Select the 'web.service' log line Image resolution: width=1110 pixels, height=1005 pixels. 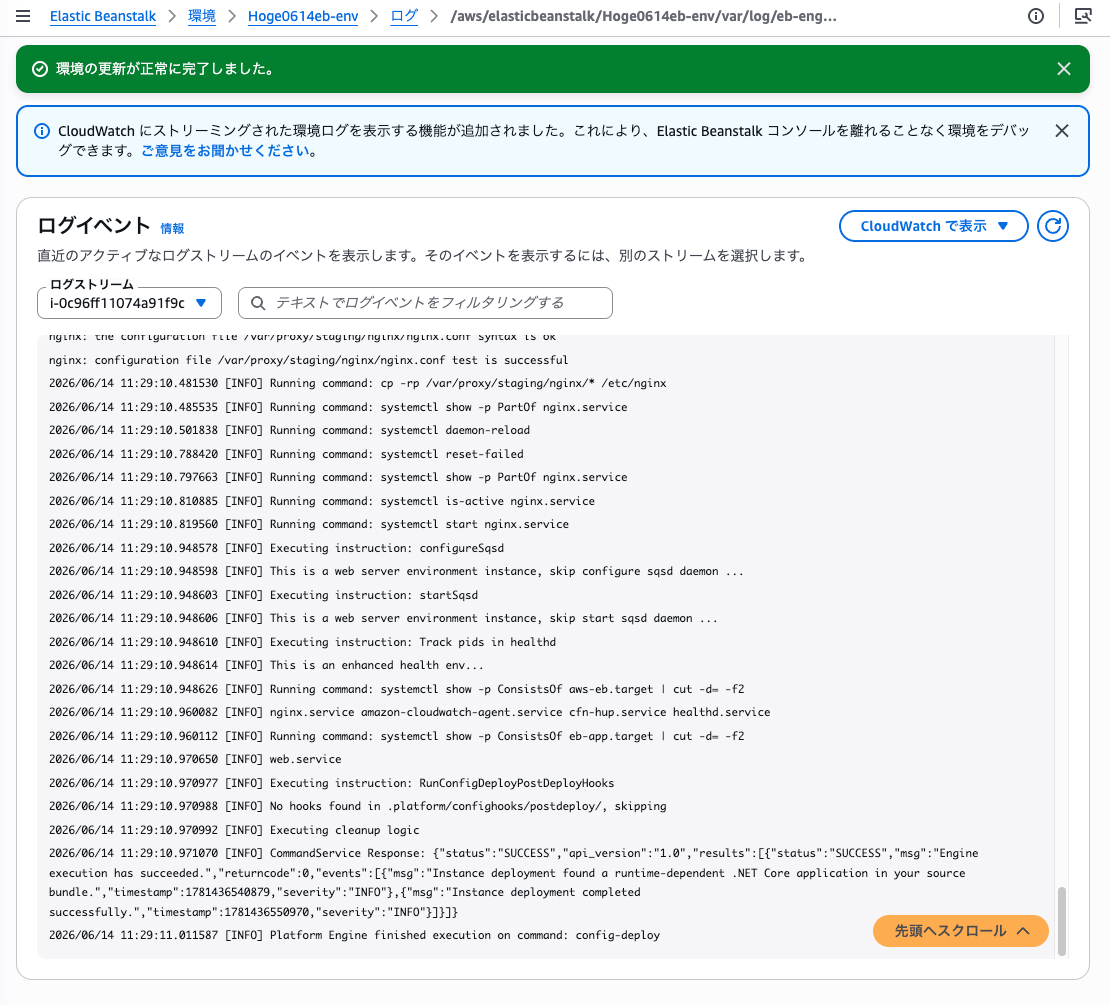tap(195, 759)
